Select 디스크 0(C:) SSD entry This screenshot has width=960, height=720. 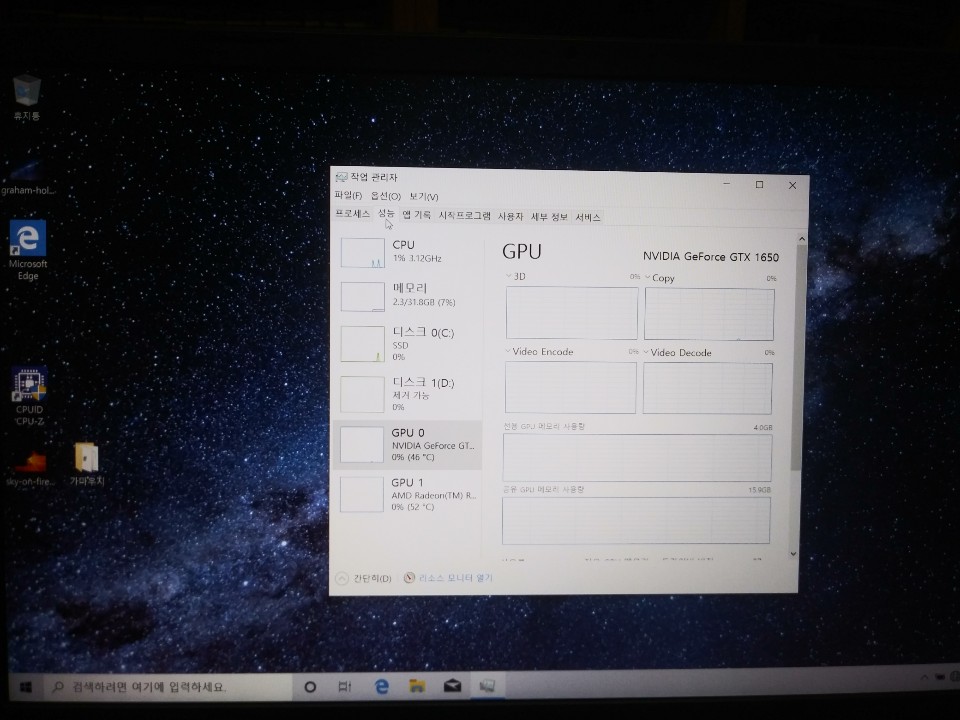pyautogui.click(x=409, y=343)
